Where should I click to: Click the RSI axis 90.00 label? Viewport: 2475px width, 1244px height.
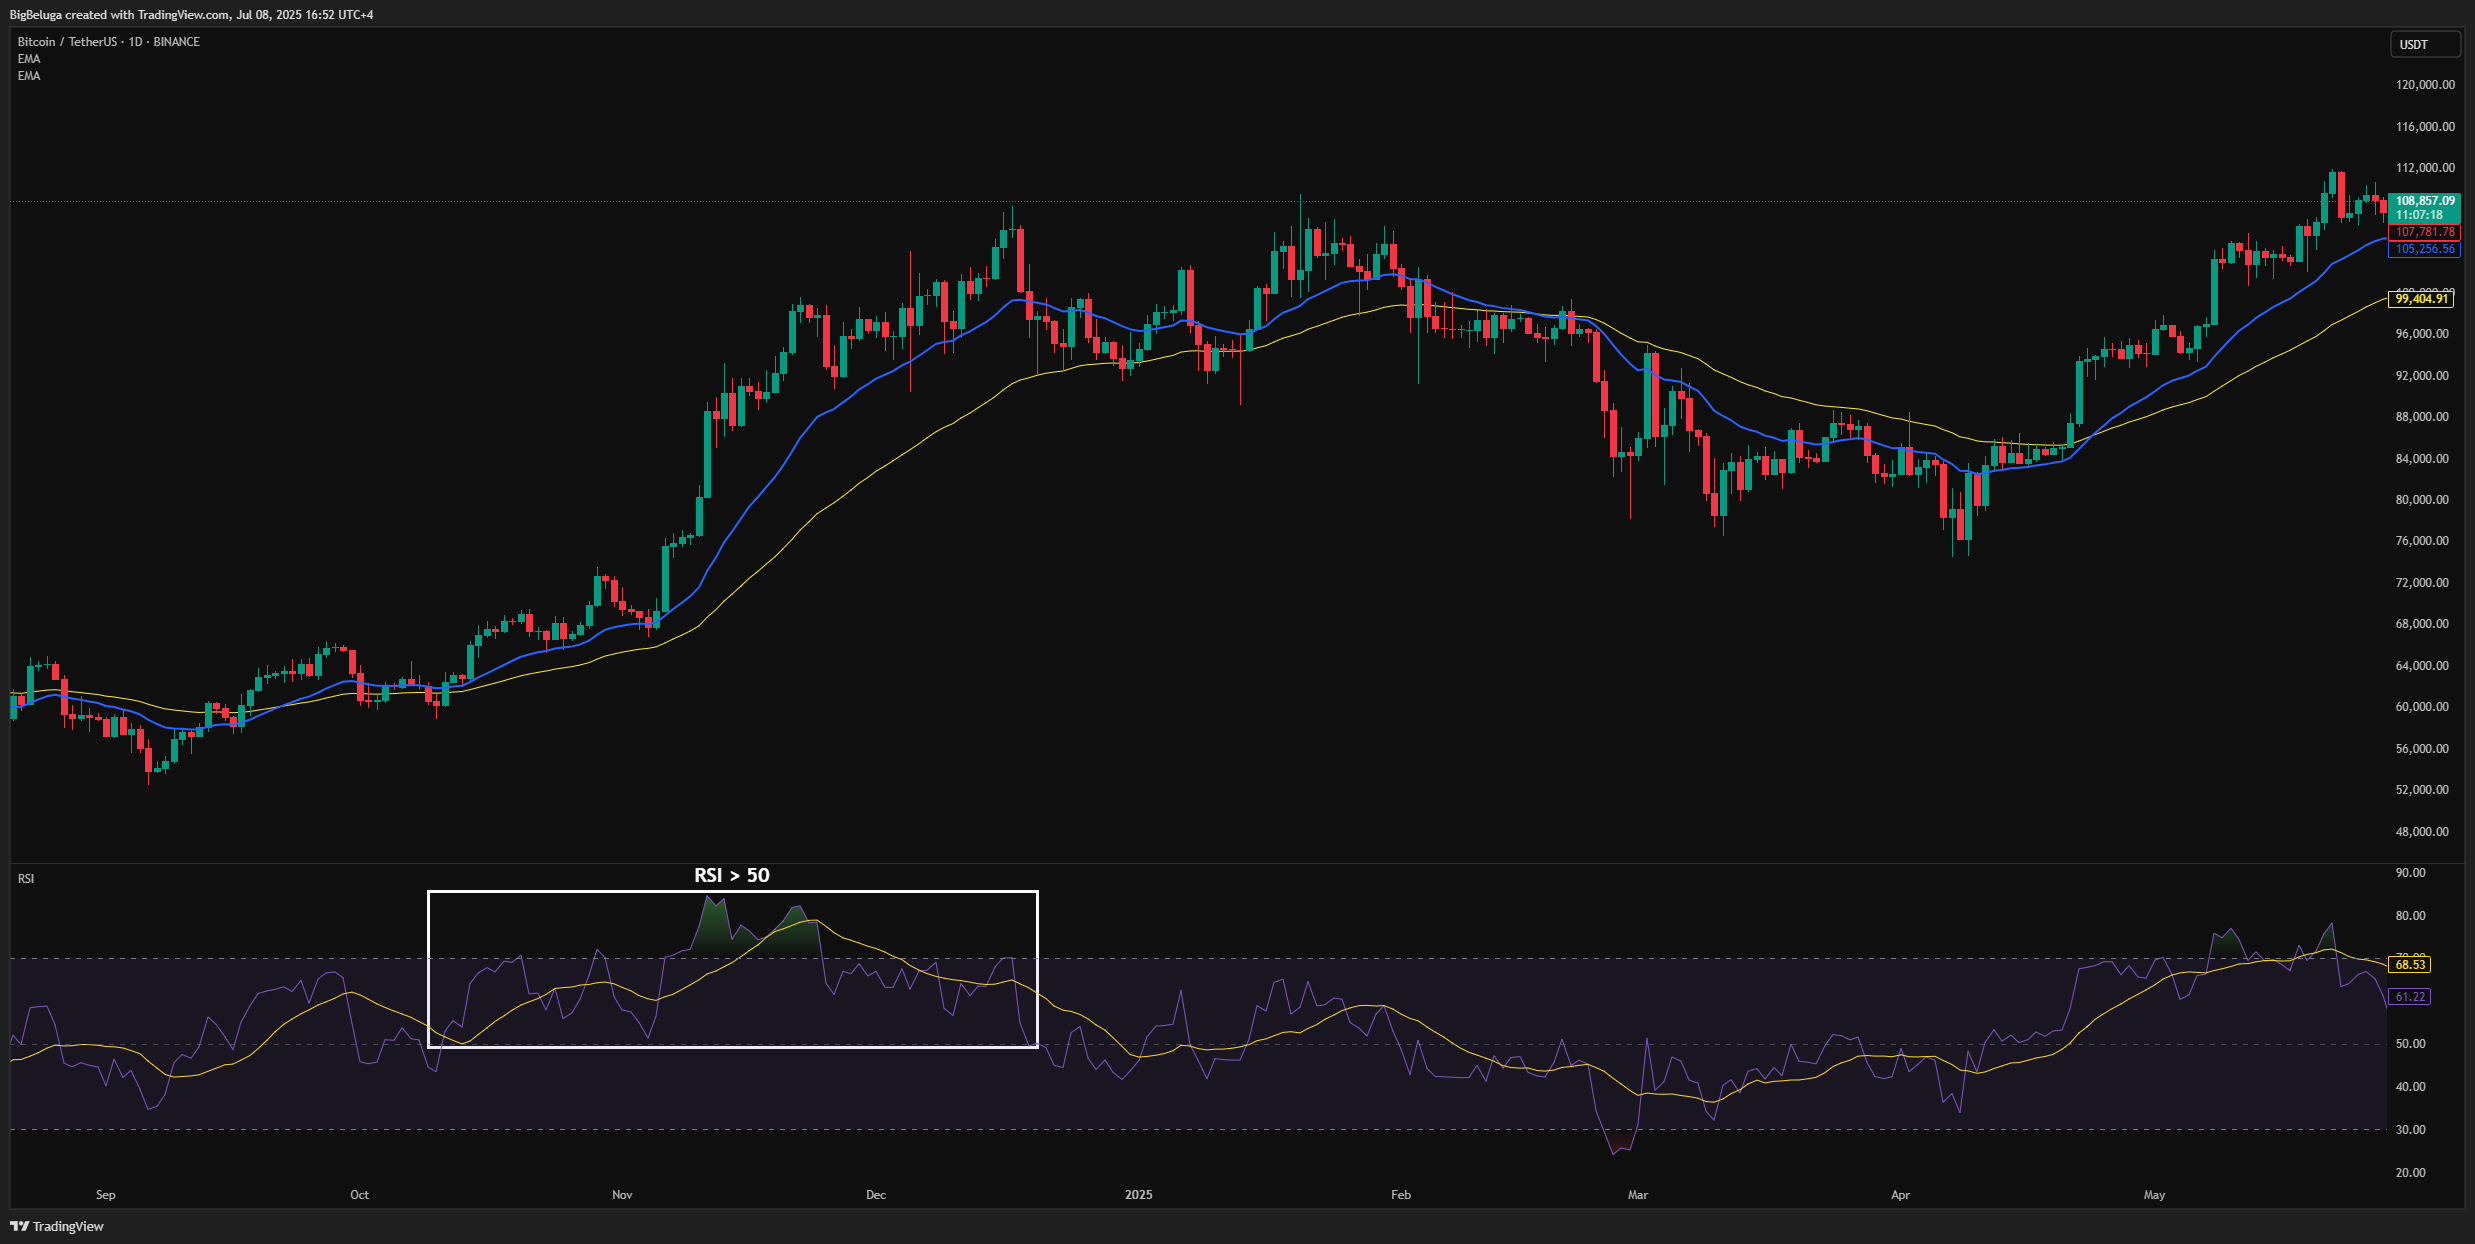click(x=2410, y=873)
